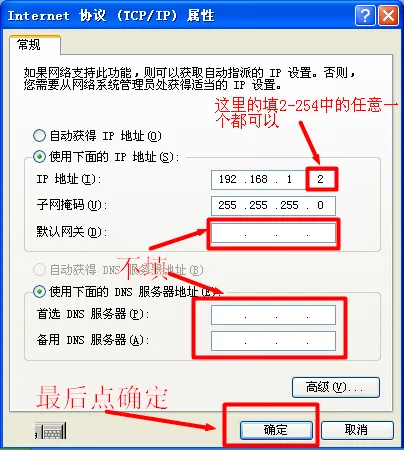Select 使用下面的 DNS 服务器地址 radio button

pos(39,292)
